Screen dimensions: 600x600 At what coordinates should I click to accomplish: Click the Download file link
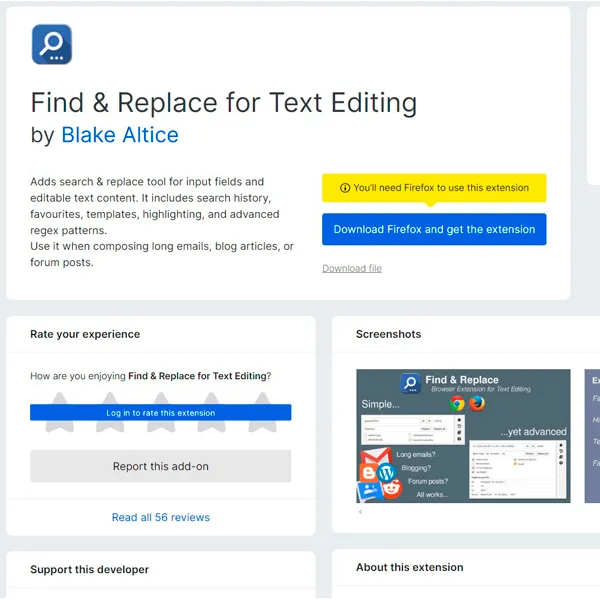(x=352, y=268)
